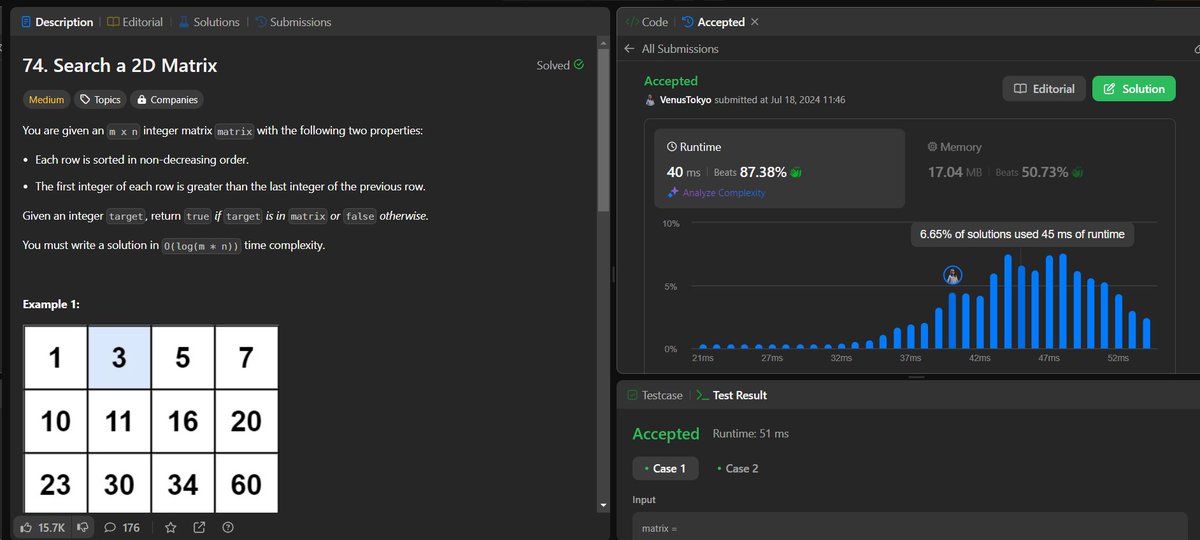This screenshot has height=540, width=1200.
Task: Click the dislike thumbs-down icon
Action: pos(83,527)
